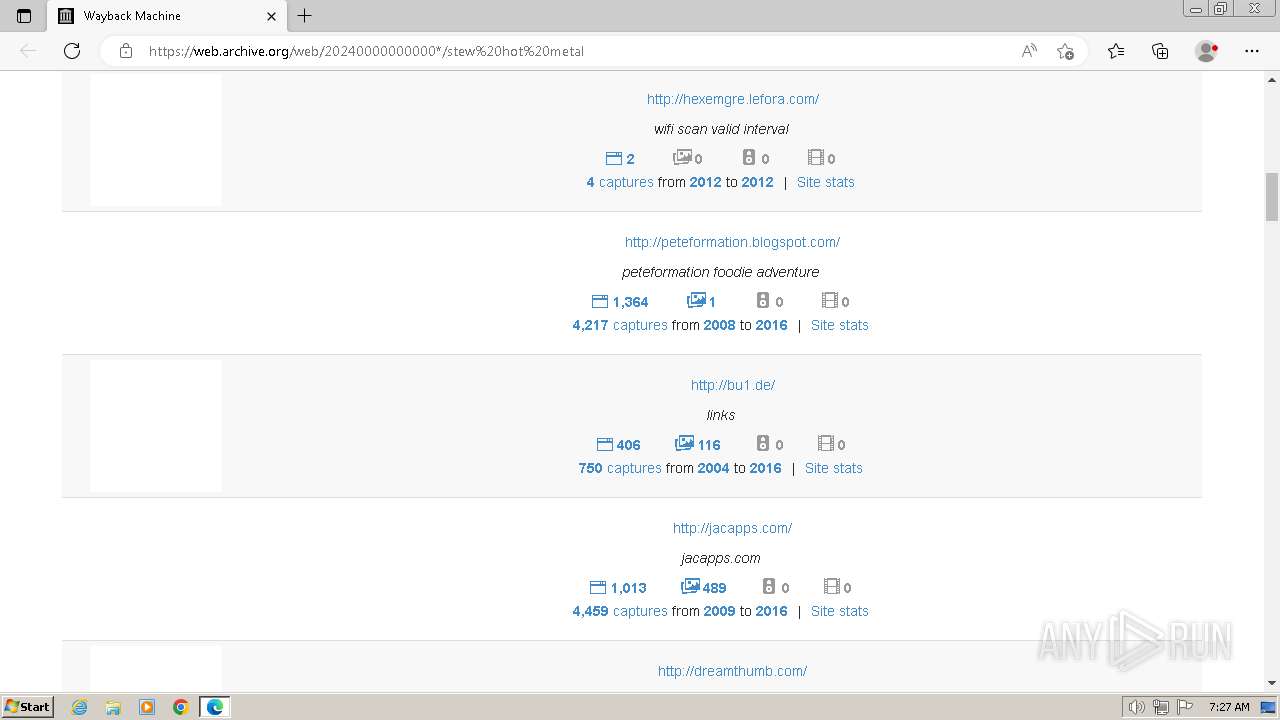
Task: Open the Collections panel
Action: (x=1160, y=51)
